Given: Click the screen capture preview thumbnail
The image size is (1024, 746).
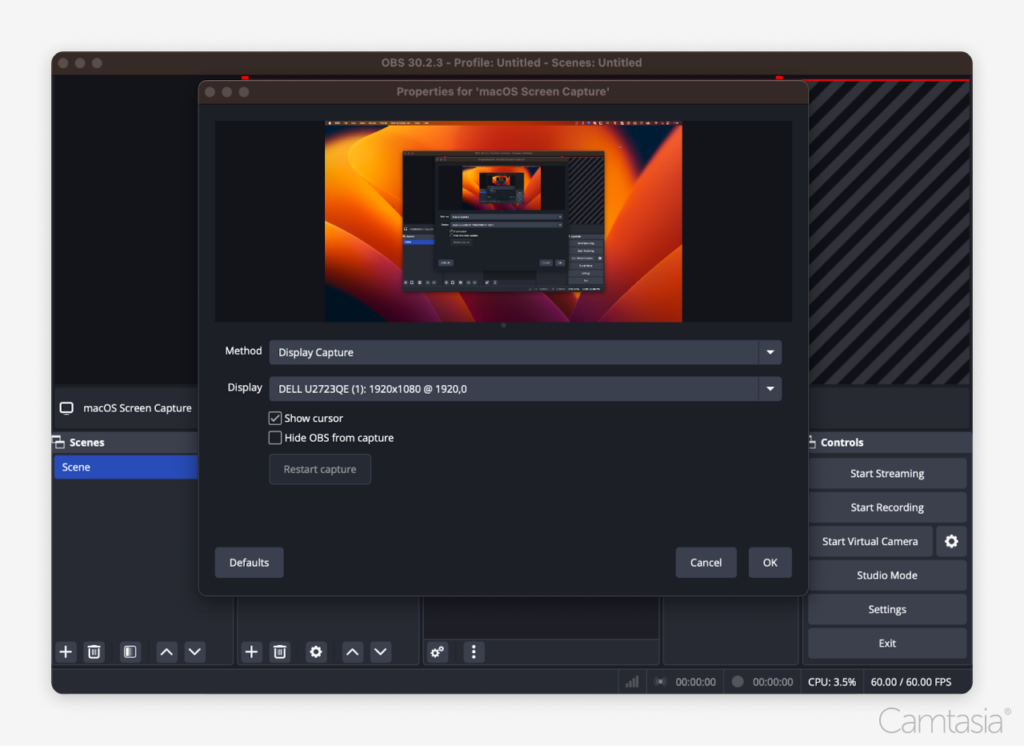Looking at the screenshot, I should coord(504,221).
